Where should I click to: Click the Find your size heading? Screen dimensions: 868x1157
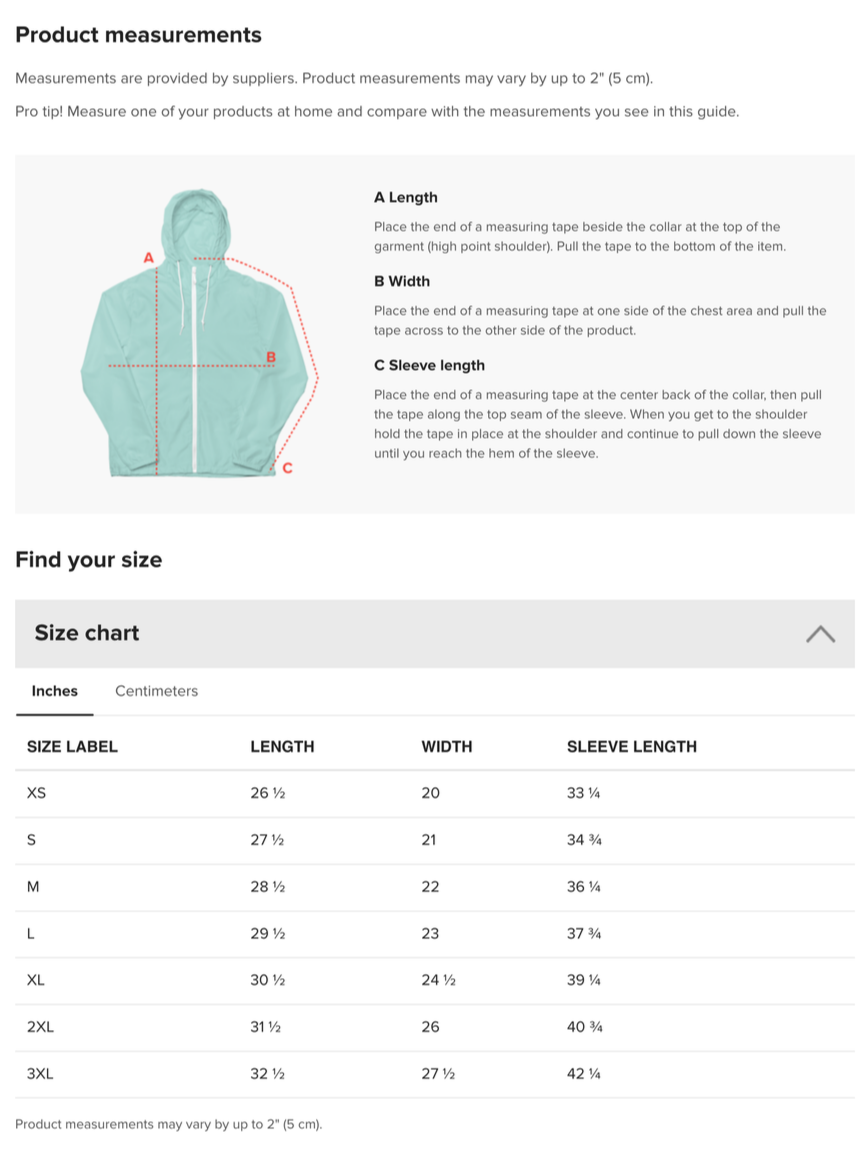[x=89, y=560]
